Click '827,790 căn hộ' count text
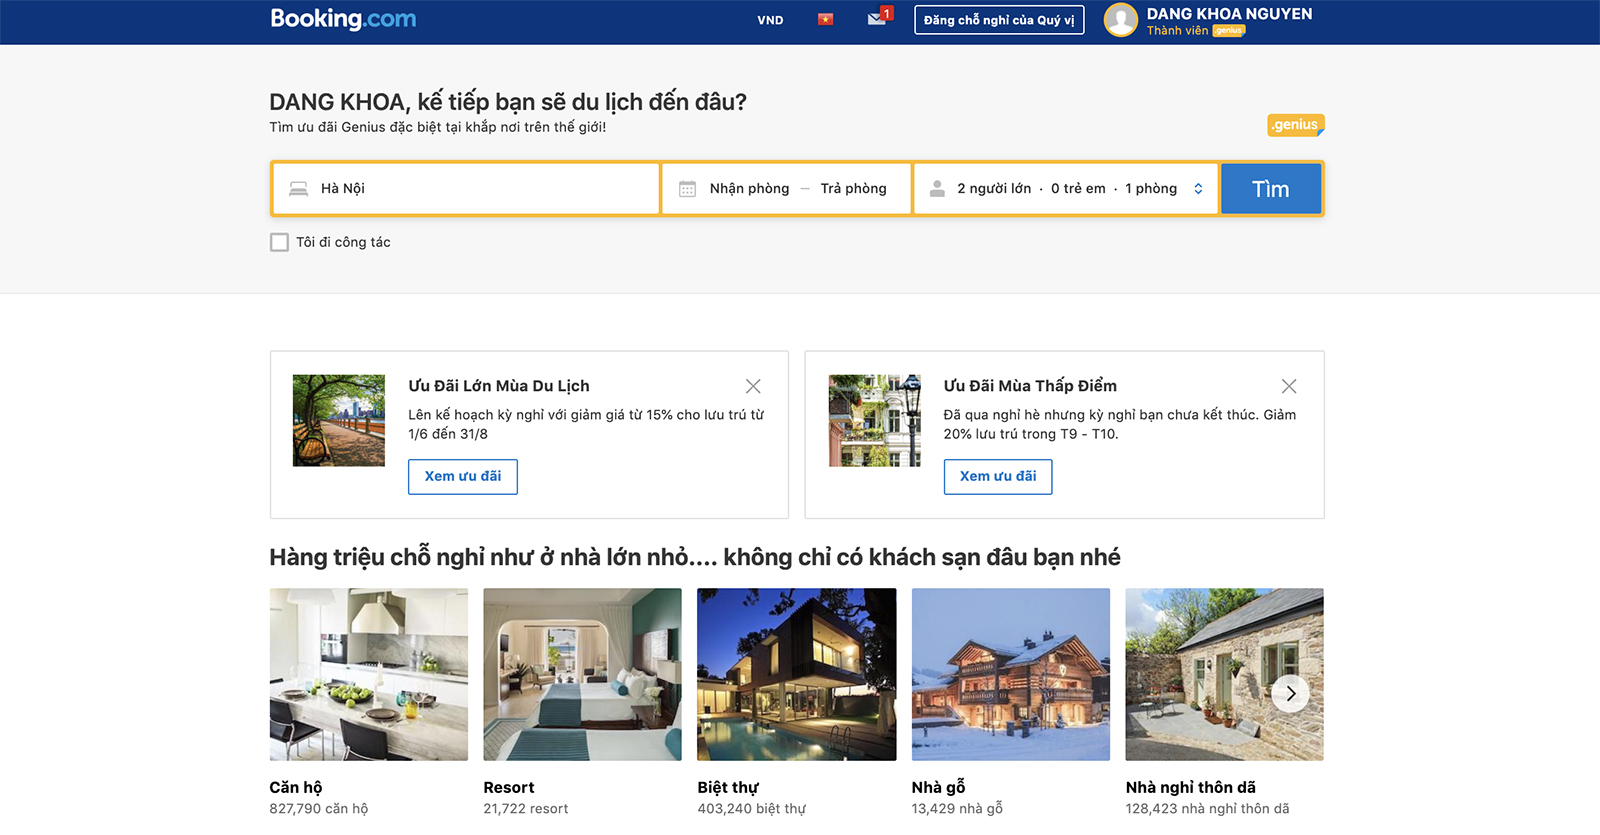The height and width of the screenshot is (835, 1600). click(x=319, y=808)
